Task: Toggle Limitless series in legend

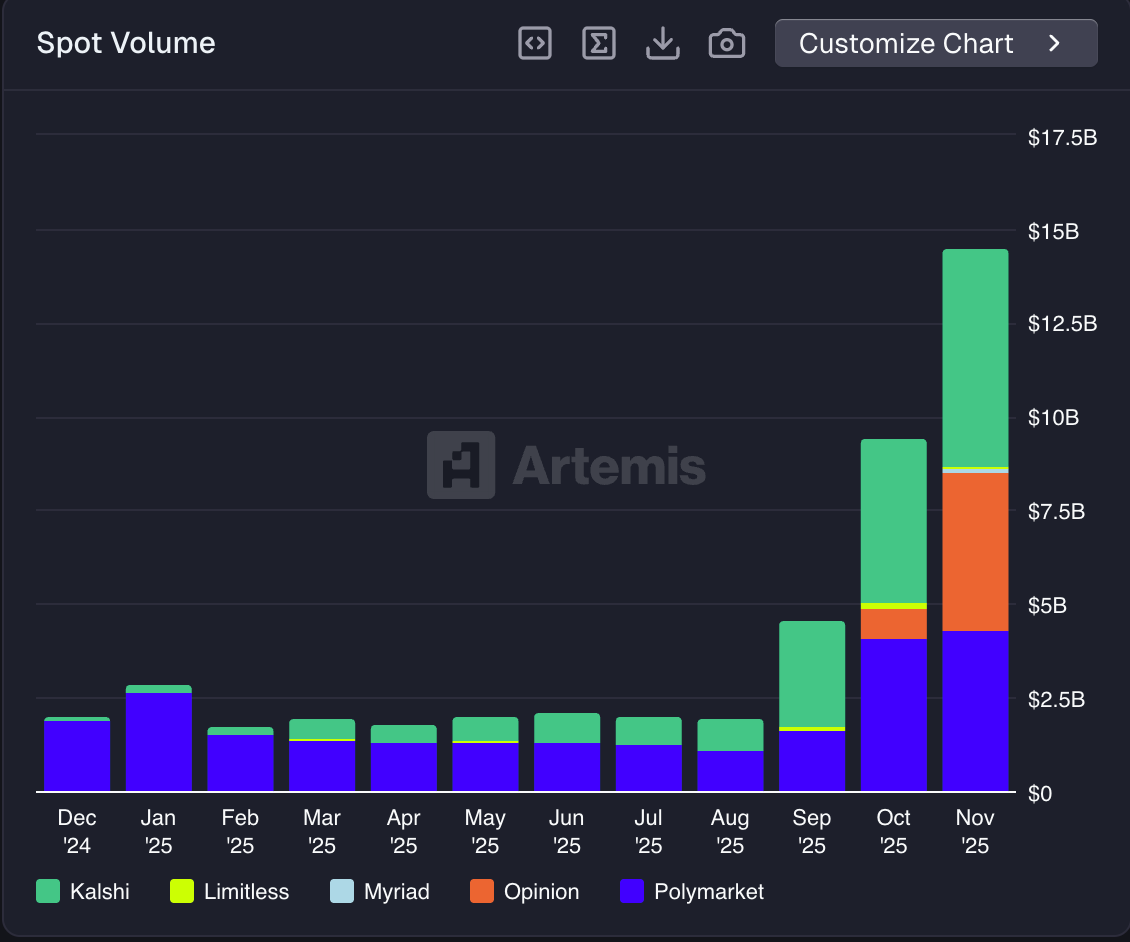Action: click(x=246, y=892)
